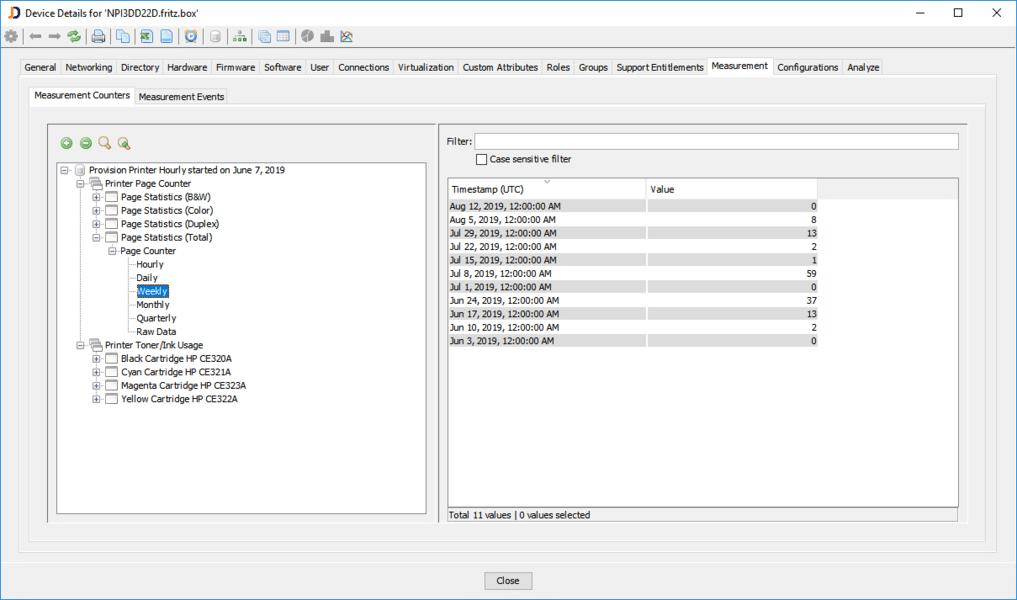Image resolution: width=1017 pixels, height=600 pixels.
Task: Open the Networking tab
Action: [x=89, y=68]
